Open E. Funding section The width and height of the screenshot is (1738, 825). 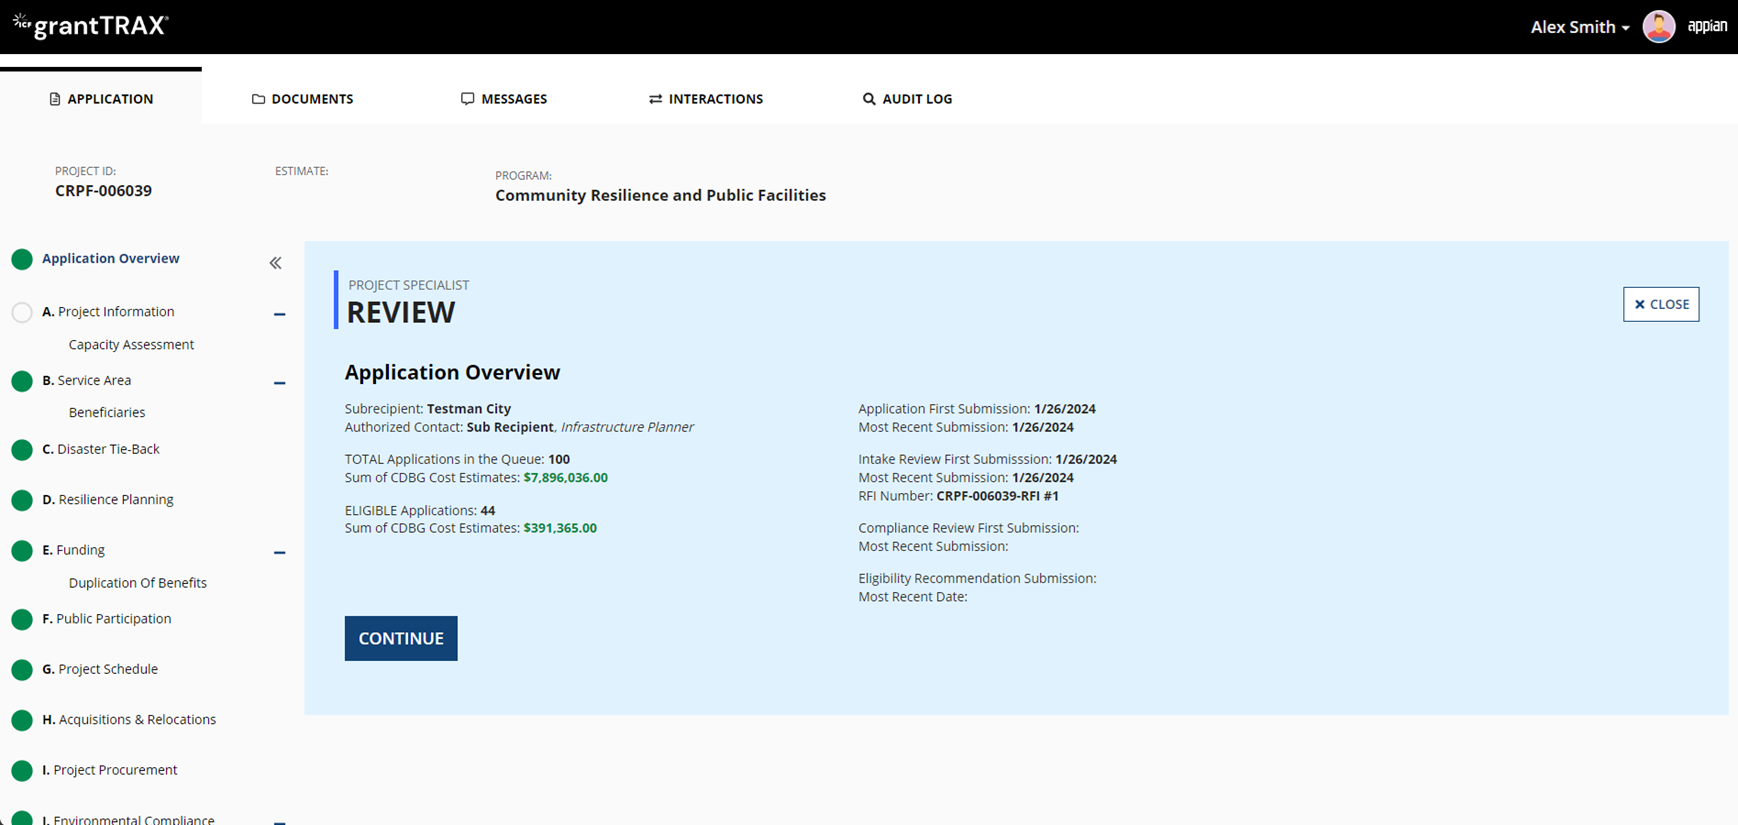click(74, 550)
